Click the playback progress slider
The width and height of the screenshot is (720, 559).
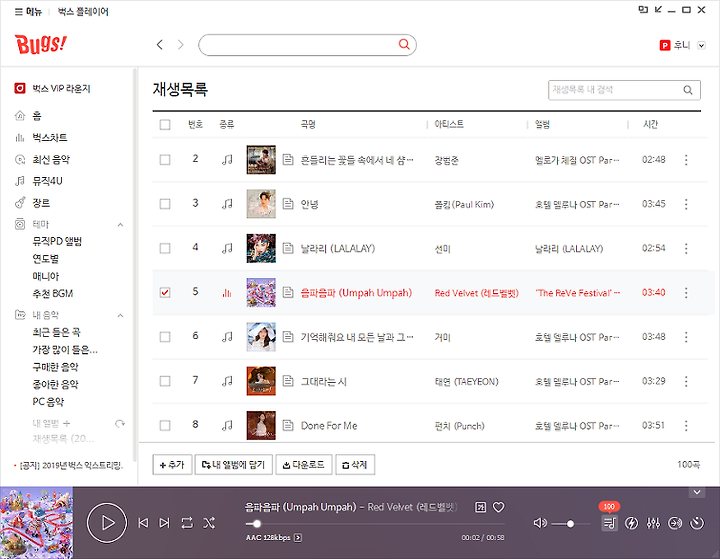click(375, 524)
